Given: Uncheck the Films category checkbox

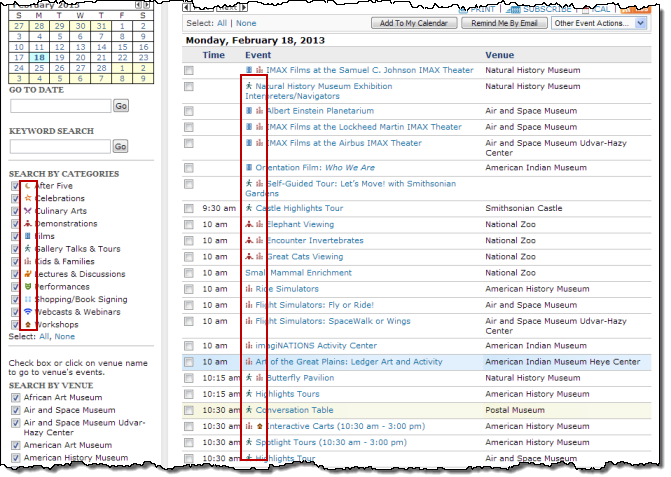Looking at the screenshot, I should click(x=15, y=236).
